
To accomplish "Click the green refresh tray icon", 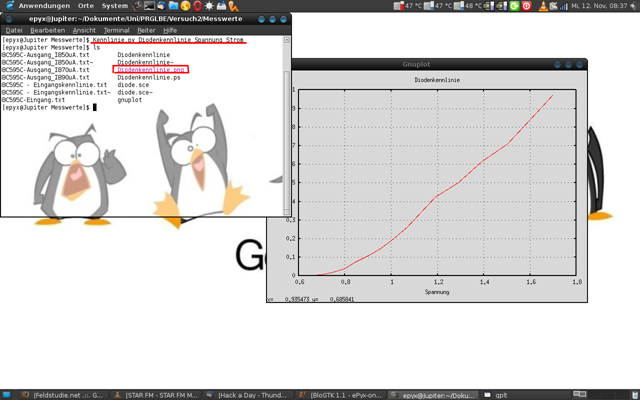I will coord(514,6).
